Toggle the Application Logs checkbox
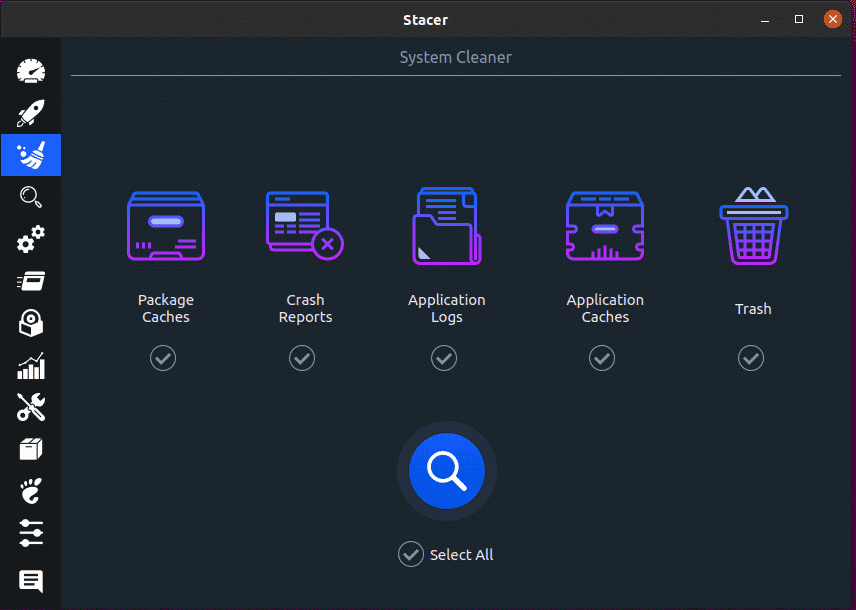Screen dimensions: 856x610 (x=444, y=358)
